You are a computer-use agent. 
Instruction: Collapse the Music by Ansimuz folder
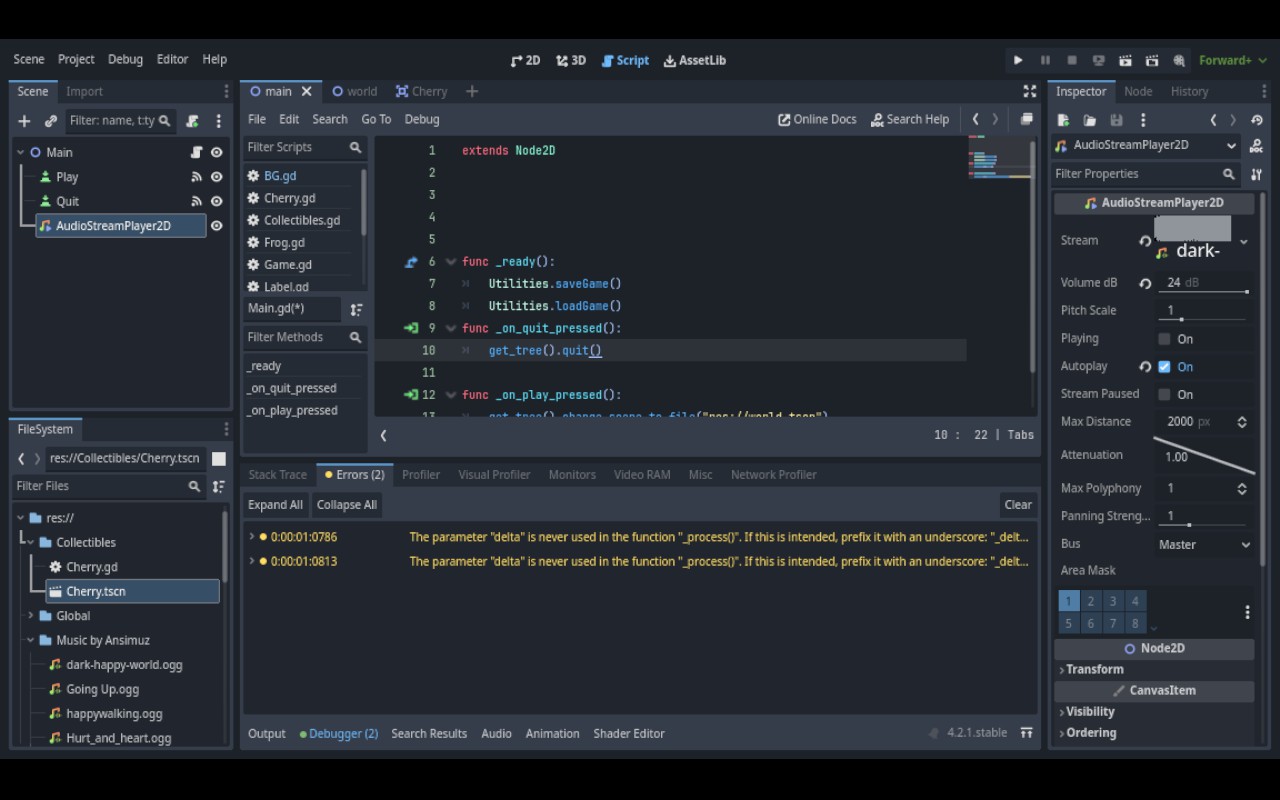[x=31, y=640]
